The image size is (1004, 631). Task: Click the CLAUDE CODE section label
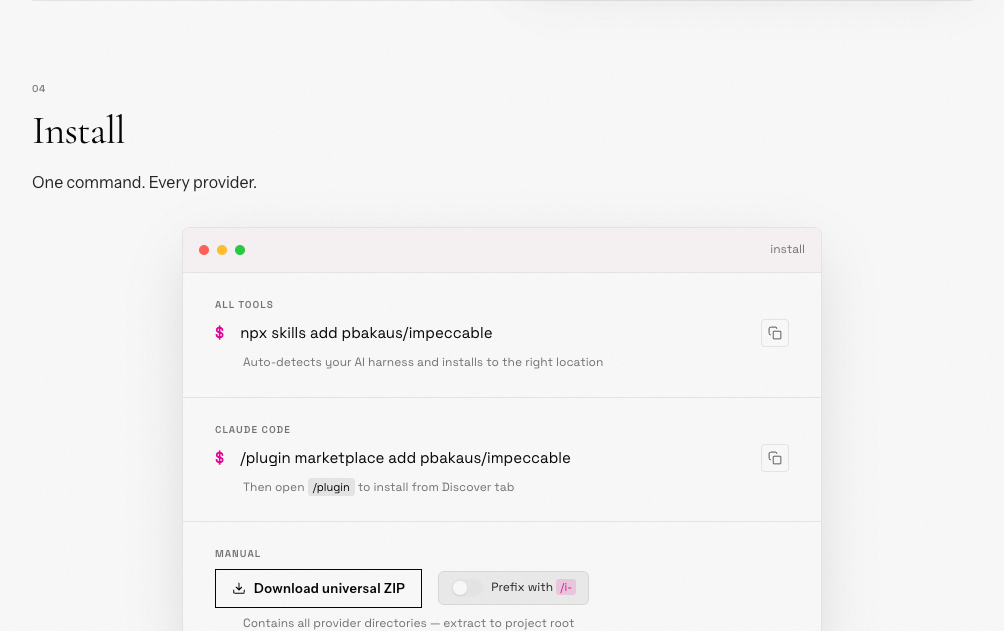(x=252, y=430)
